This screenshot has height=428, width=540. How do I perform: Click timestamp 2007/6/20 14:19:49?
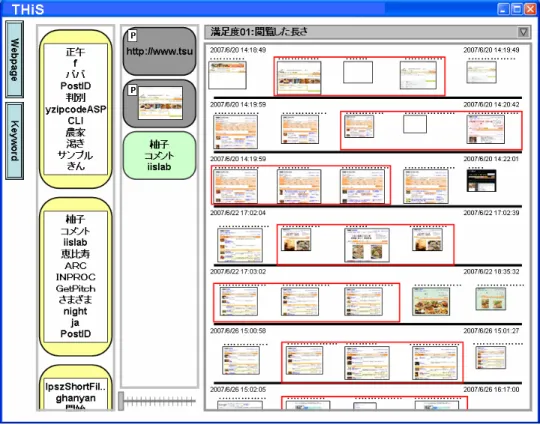click(x=491, y=50)
